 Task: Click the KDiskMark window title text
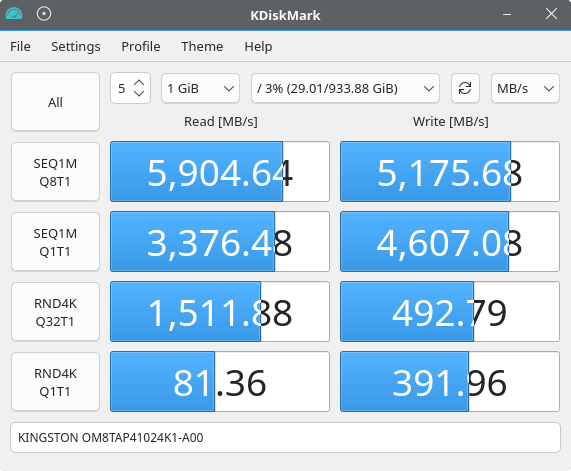pyautogui.click(x=285, y=15)
